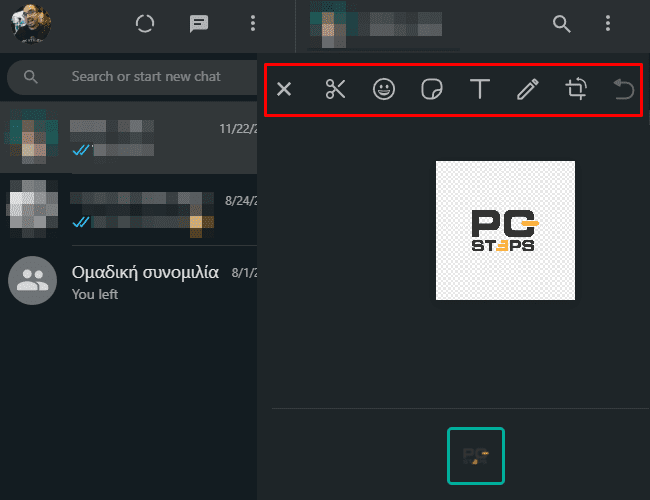Close the image editor with X
The image size is (650, 500).
[x=284, y=89]
